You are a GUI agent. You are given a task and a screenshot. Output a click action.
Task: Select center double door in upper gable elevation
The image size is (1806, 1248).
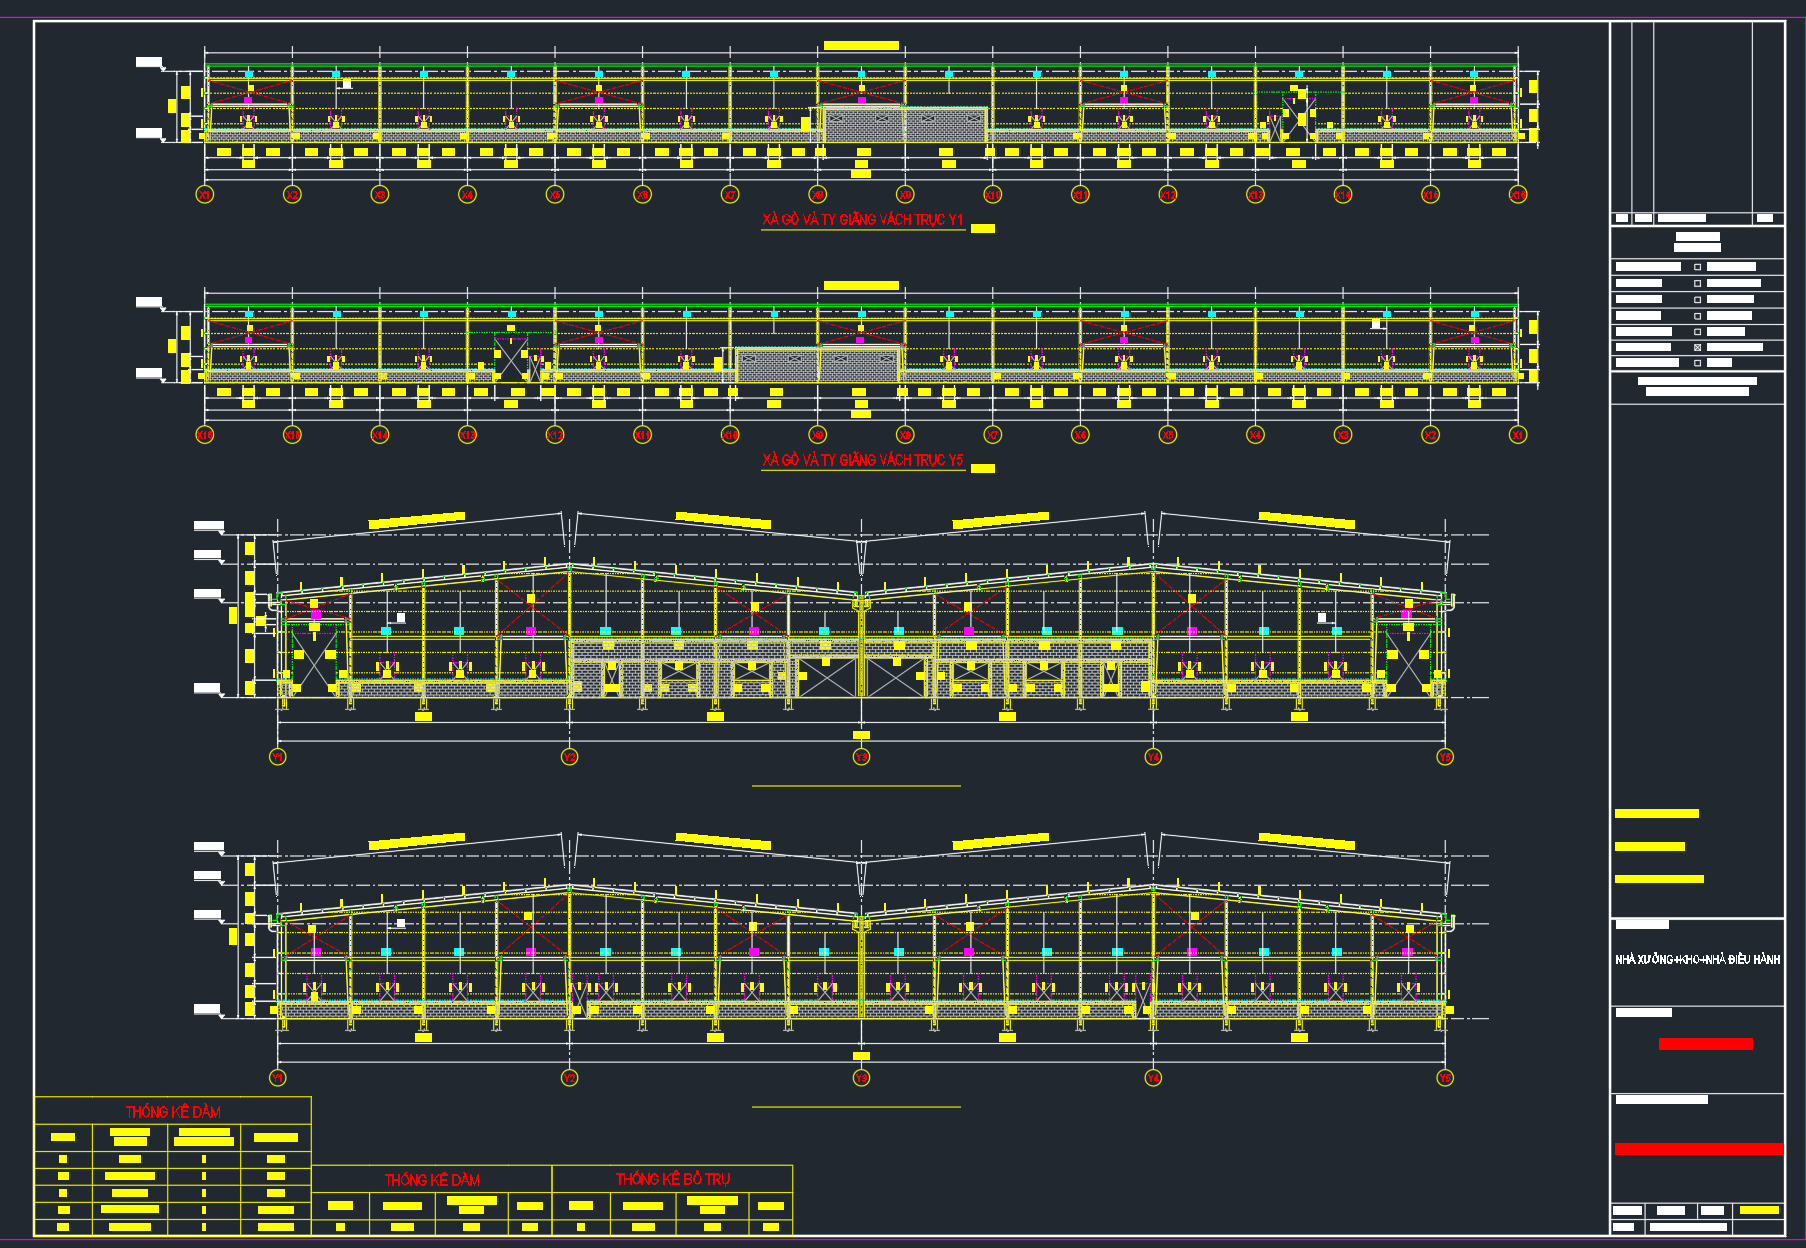click(x=861, y=677)
